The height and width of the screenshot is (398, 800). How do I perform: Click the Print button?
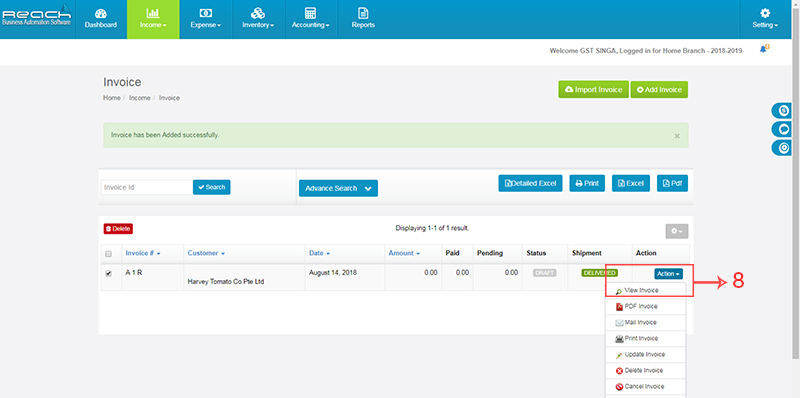tap(587, 183)
